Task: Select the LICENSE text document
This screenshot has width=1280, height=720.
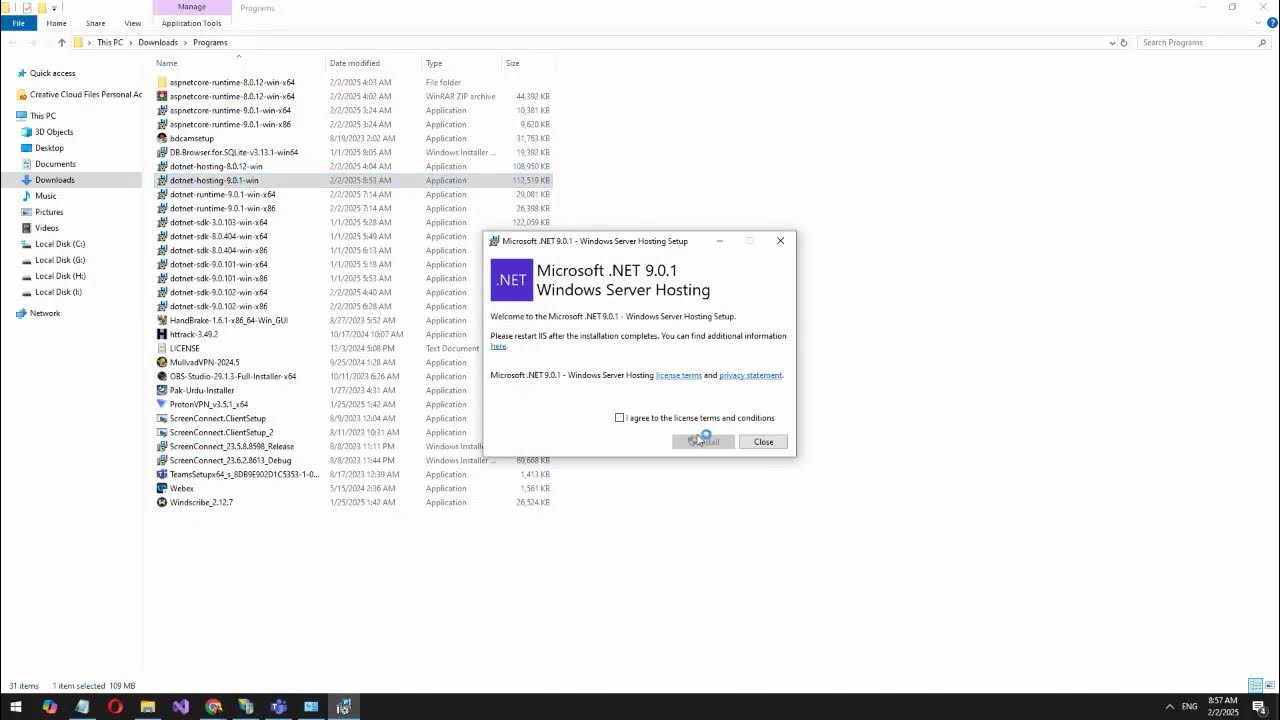Action: [x=184, y=348]
